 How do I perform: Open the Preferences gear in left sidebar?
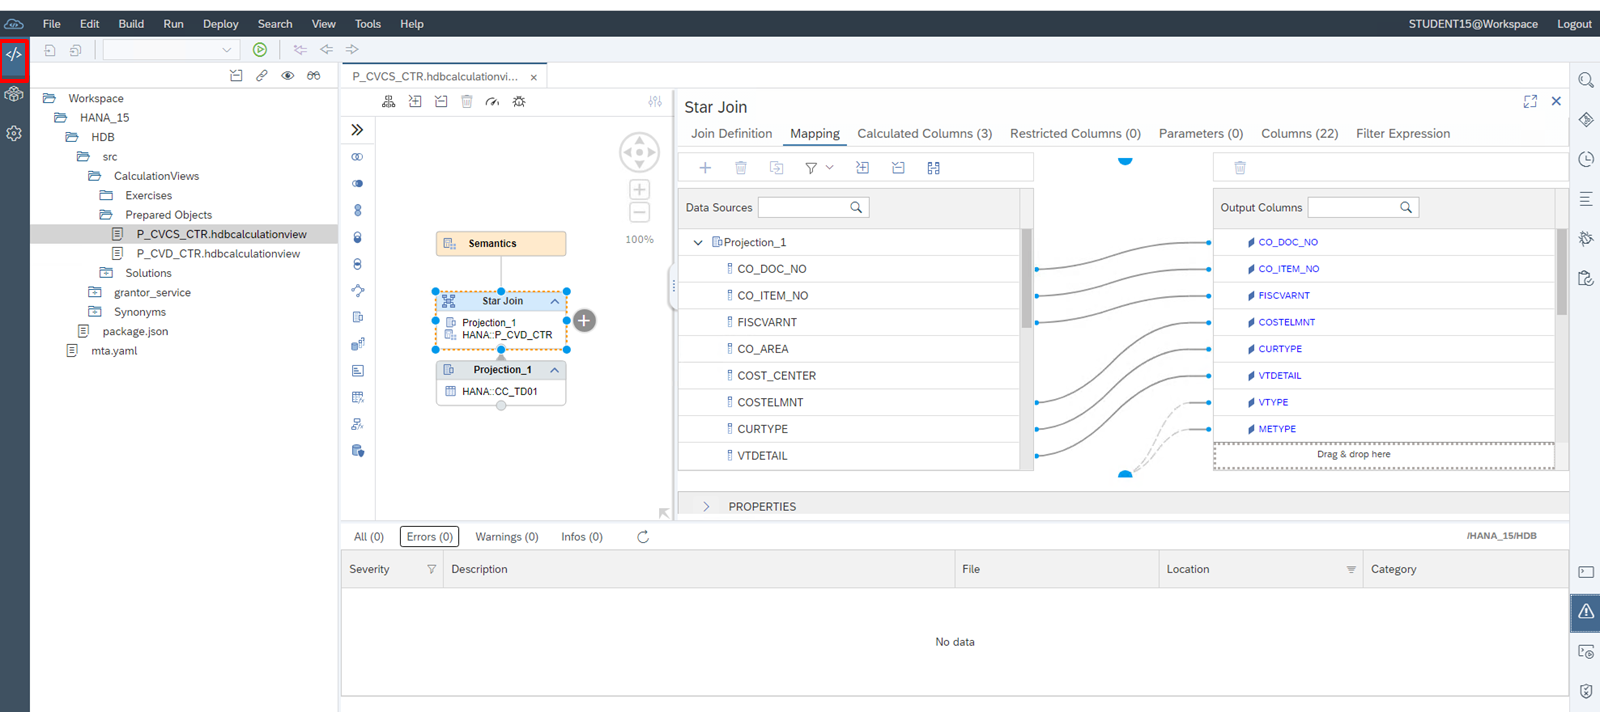(14, 133)
